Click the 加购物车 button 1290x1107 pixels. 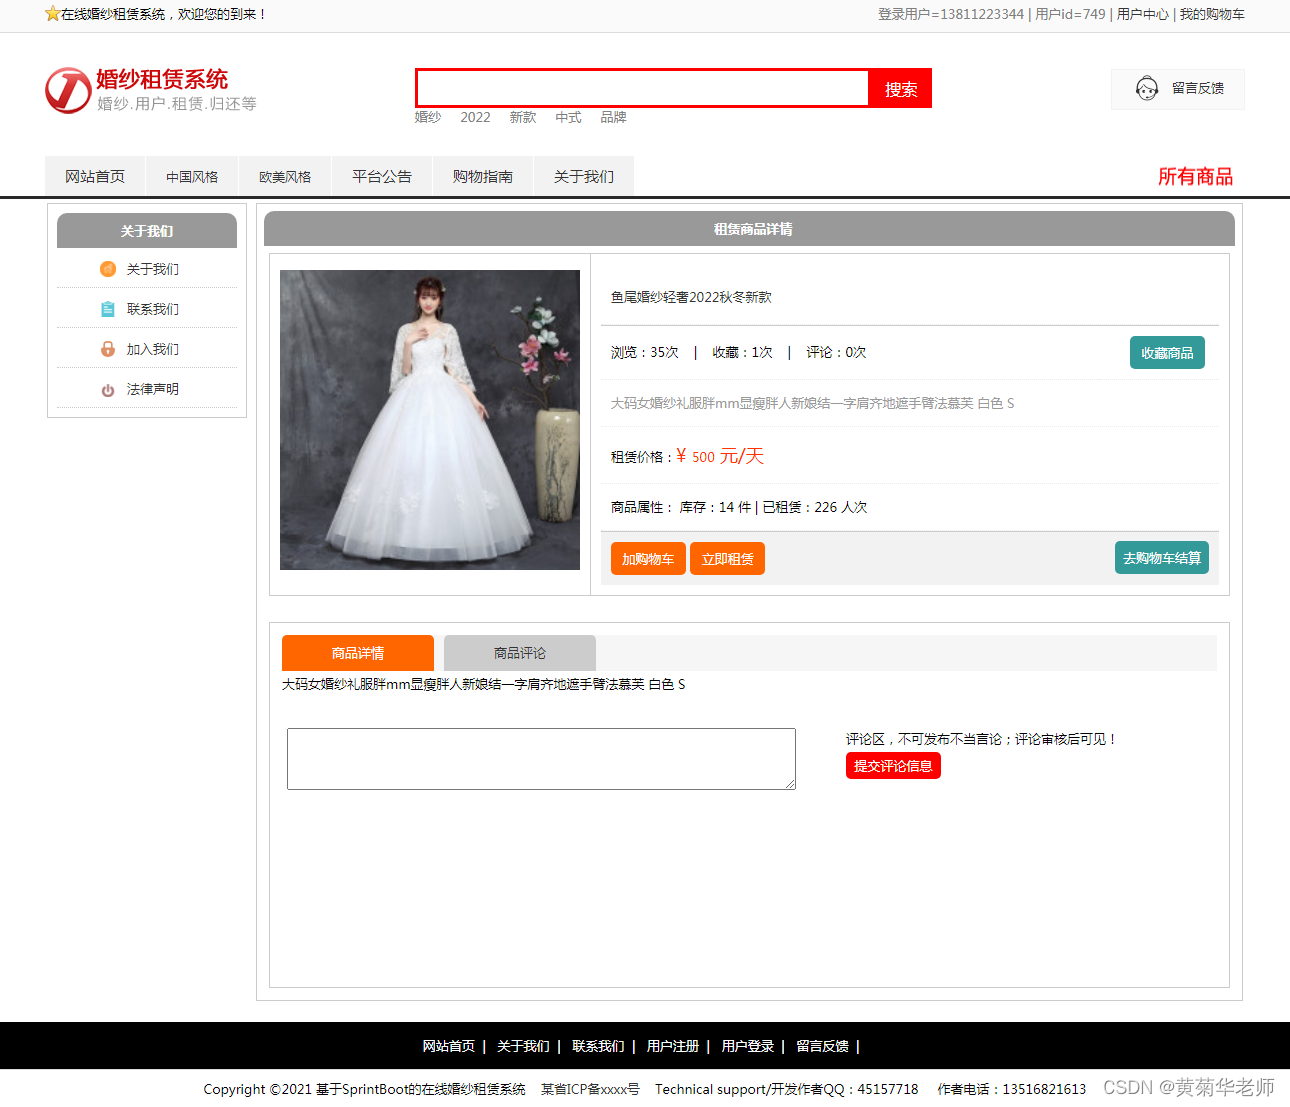(x=647, y=558)
